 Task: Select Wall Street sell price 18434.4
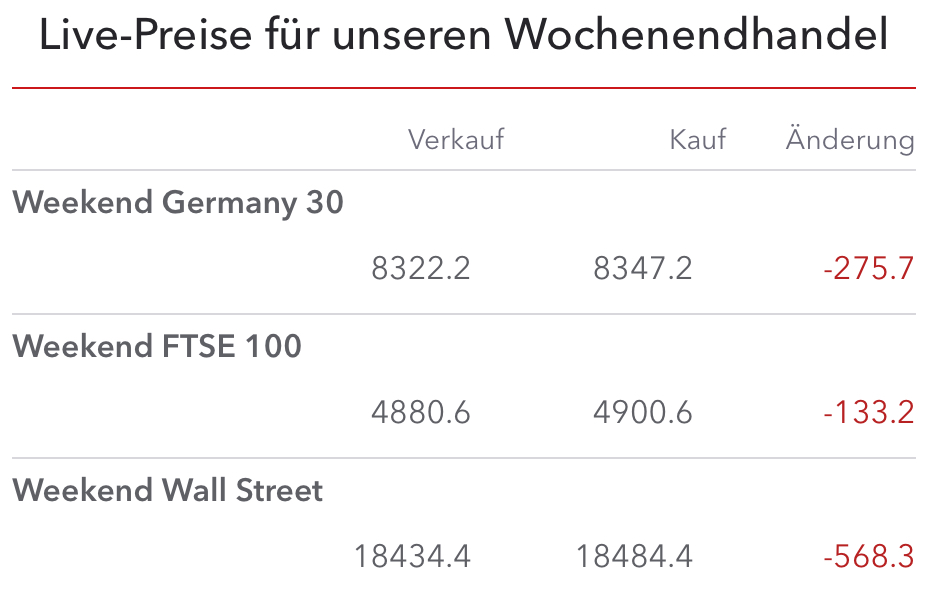coord(412,556)
